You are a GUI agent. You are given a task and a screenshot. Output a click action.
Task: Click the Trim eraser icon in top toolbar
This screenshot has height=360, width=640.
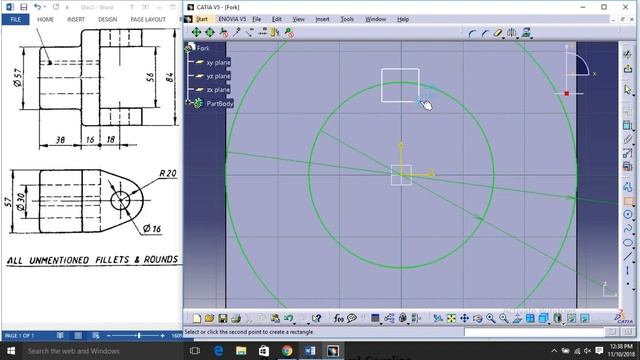point(497,33)
